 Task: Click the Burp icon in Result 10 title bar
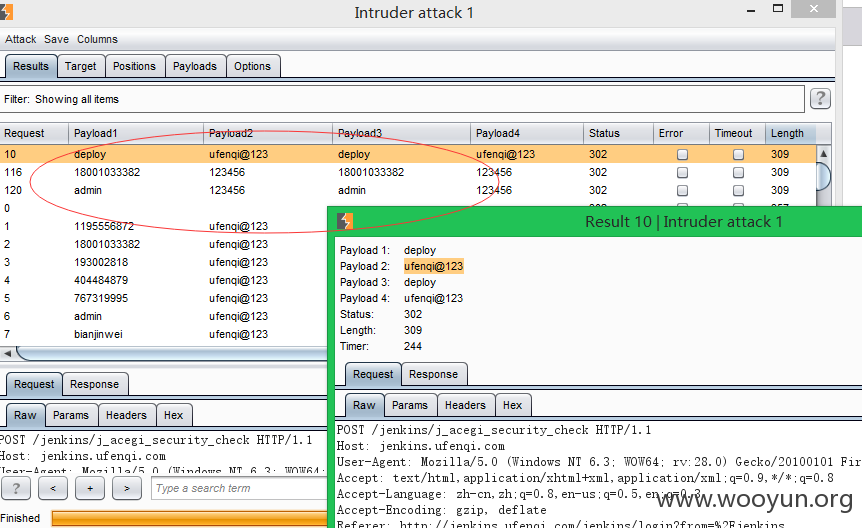(x=345, y=221)
